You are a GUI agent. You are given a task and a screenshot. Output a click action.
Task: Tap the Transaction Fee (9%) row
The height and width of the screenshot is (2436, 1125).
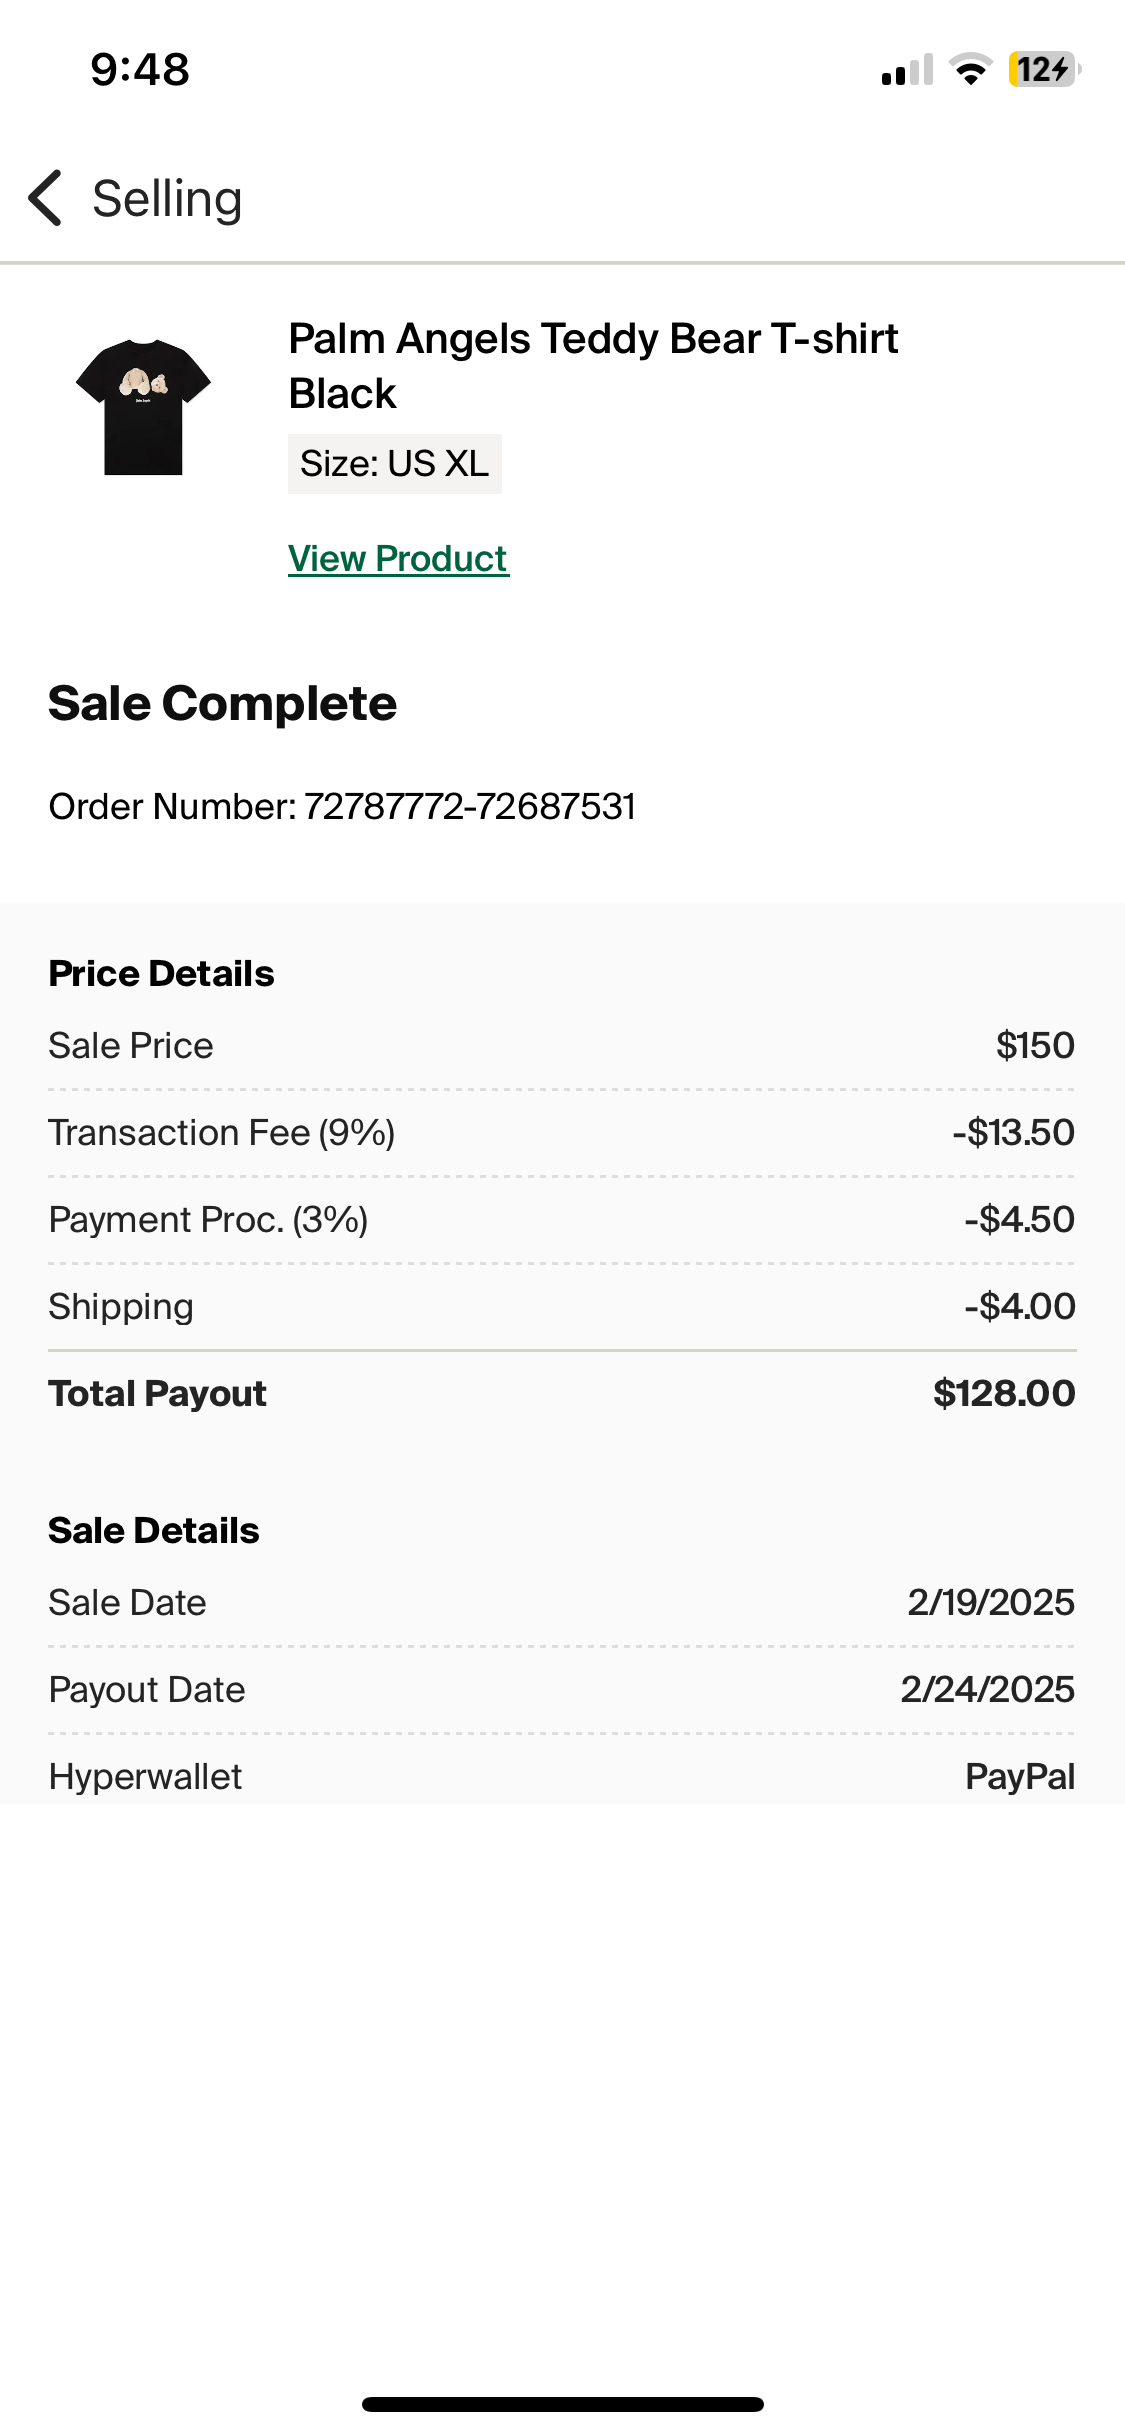pyautogui.click(x=561, y=1133)
